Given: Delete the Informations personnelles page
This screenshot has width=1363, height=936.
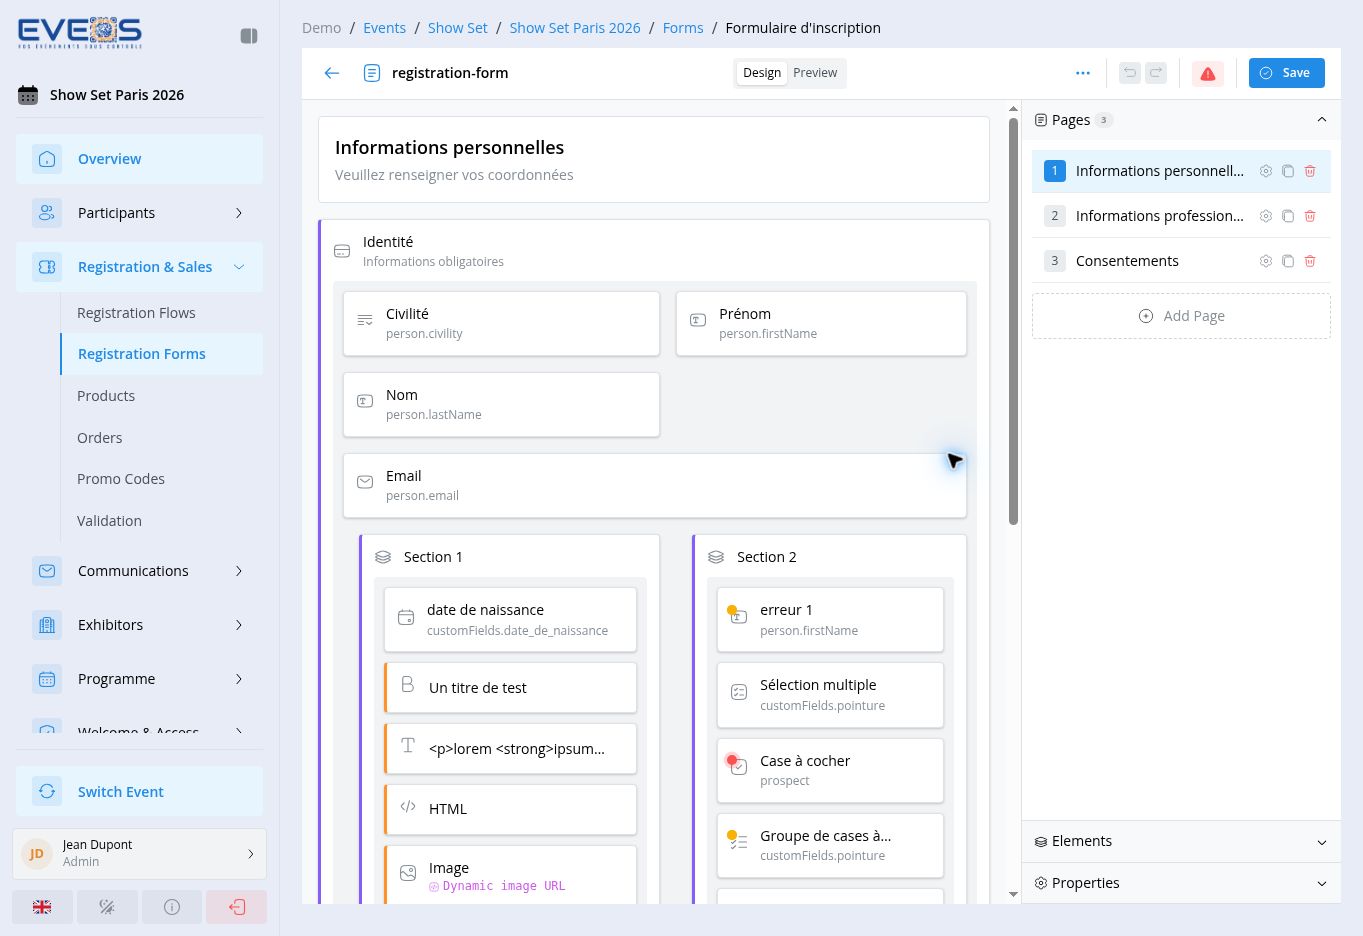Looking at the screenshot, I should pos(1310,171).
